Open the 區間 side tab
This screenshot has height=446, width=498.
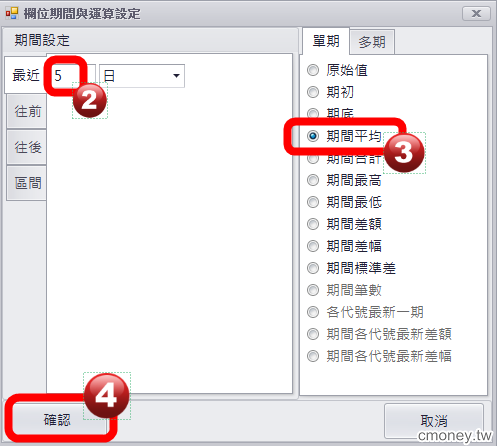(27, 183)
